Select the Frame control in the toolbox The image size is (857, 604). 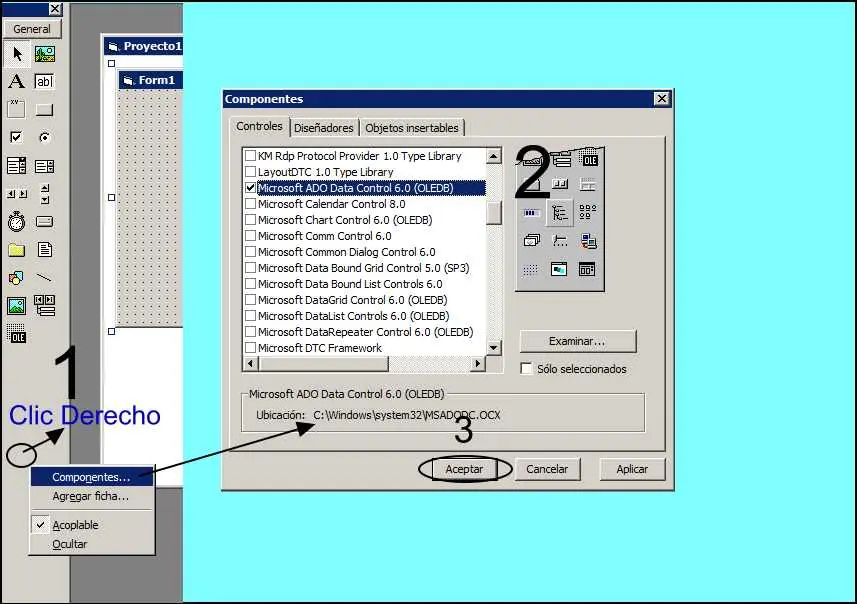[16, 109]
